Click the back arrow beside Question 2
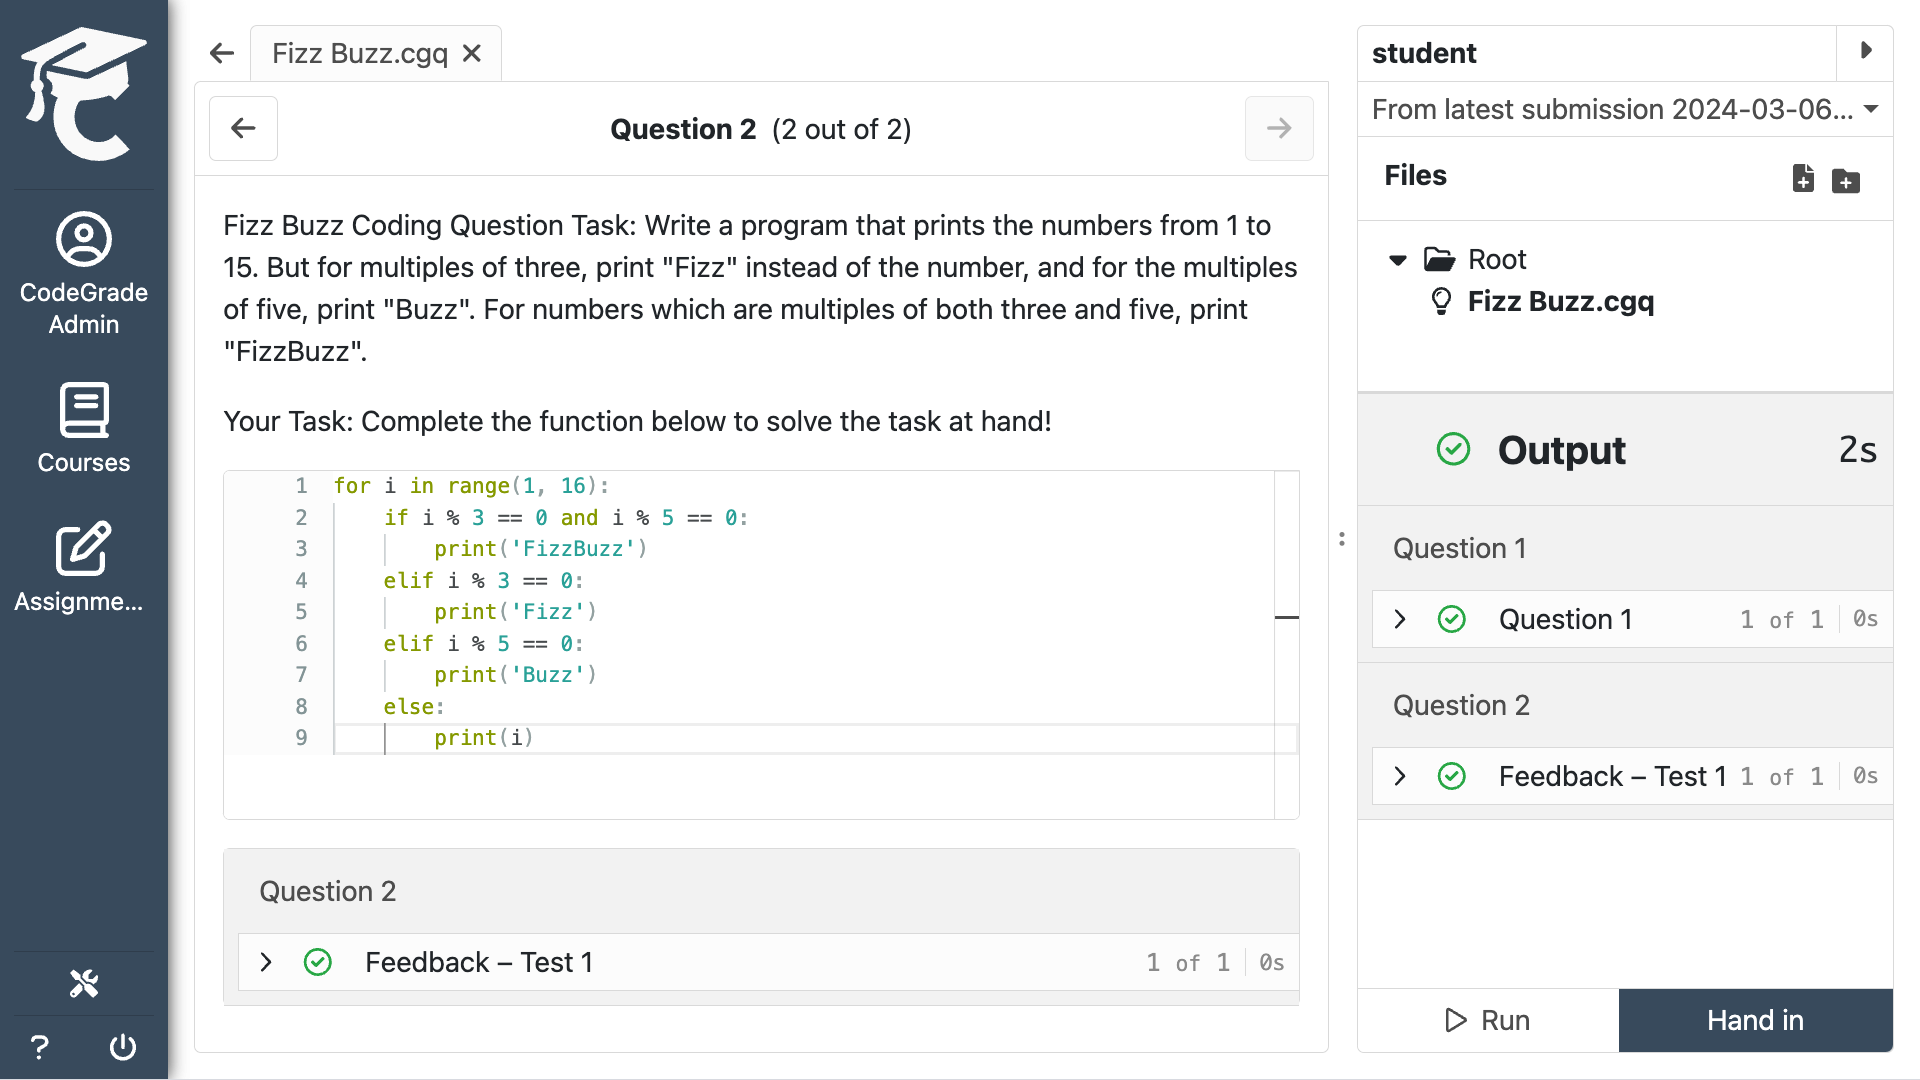The height and width of the screenshot is (1080, 1920). 243,128
